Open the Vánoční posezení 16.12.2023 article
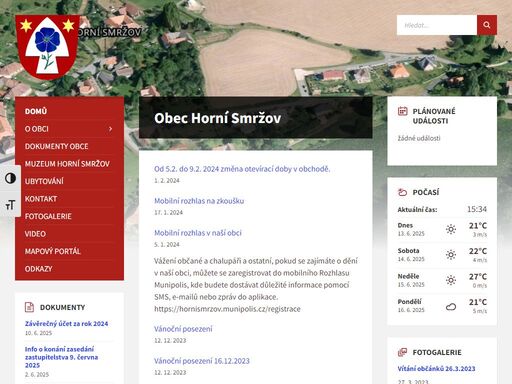512x384 pixels. pyautogui.click(x=202, y=361)
